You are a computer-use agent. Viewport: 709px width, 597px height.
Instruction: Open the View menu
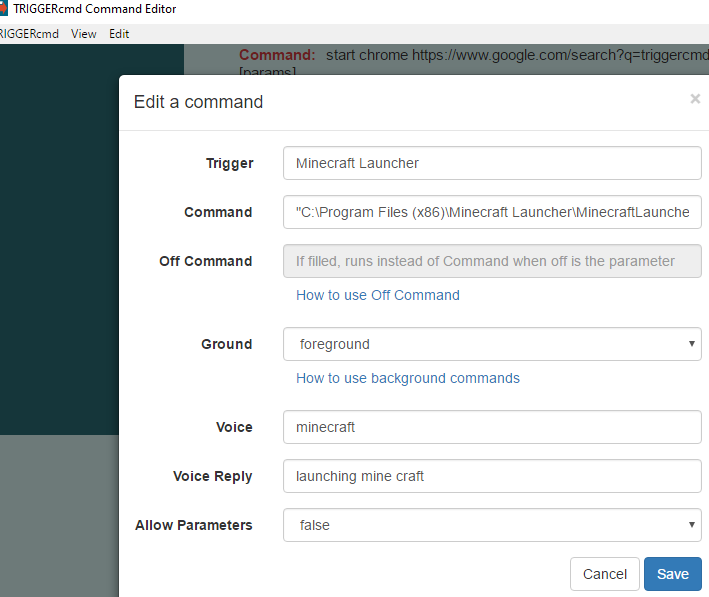pos(84,34)
